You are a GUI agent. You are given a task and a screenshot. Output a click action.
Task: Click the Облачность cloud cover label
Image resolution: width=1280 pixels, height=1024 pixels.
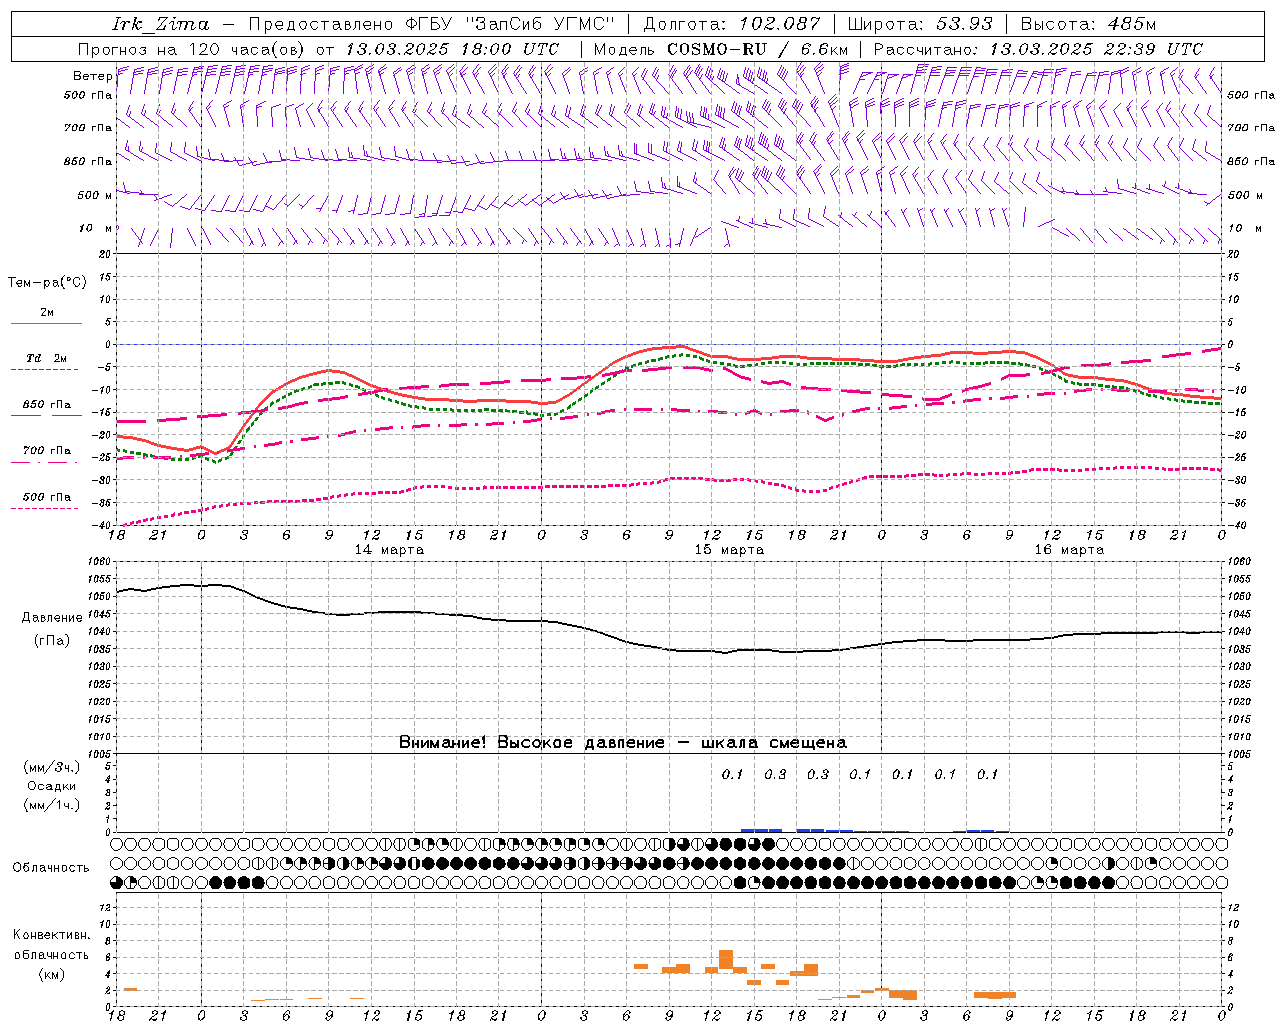[51, 868]
